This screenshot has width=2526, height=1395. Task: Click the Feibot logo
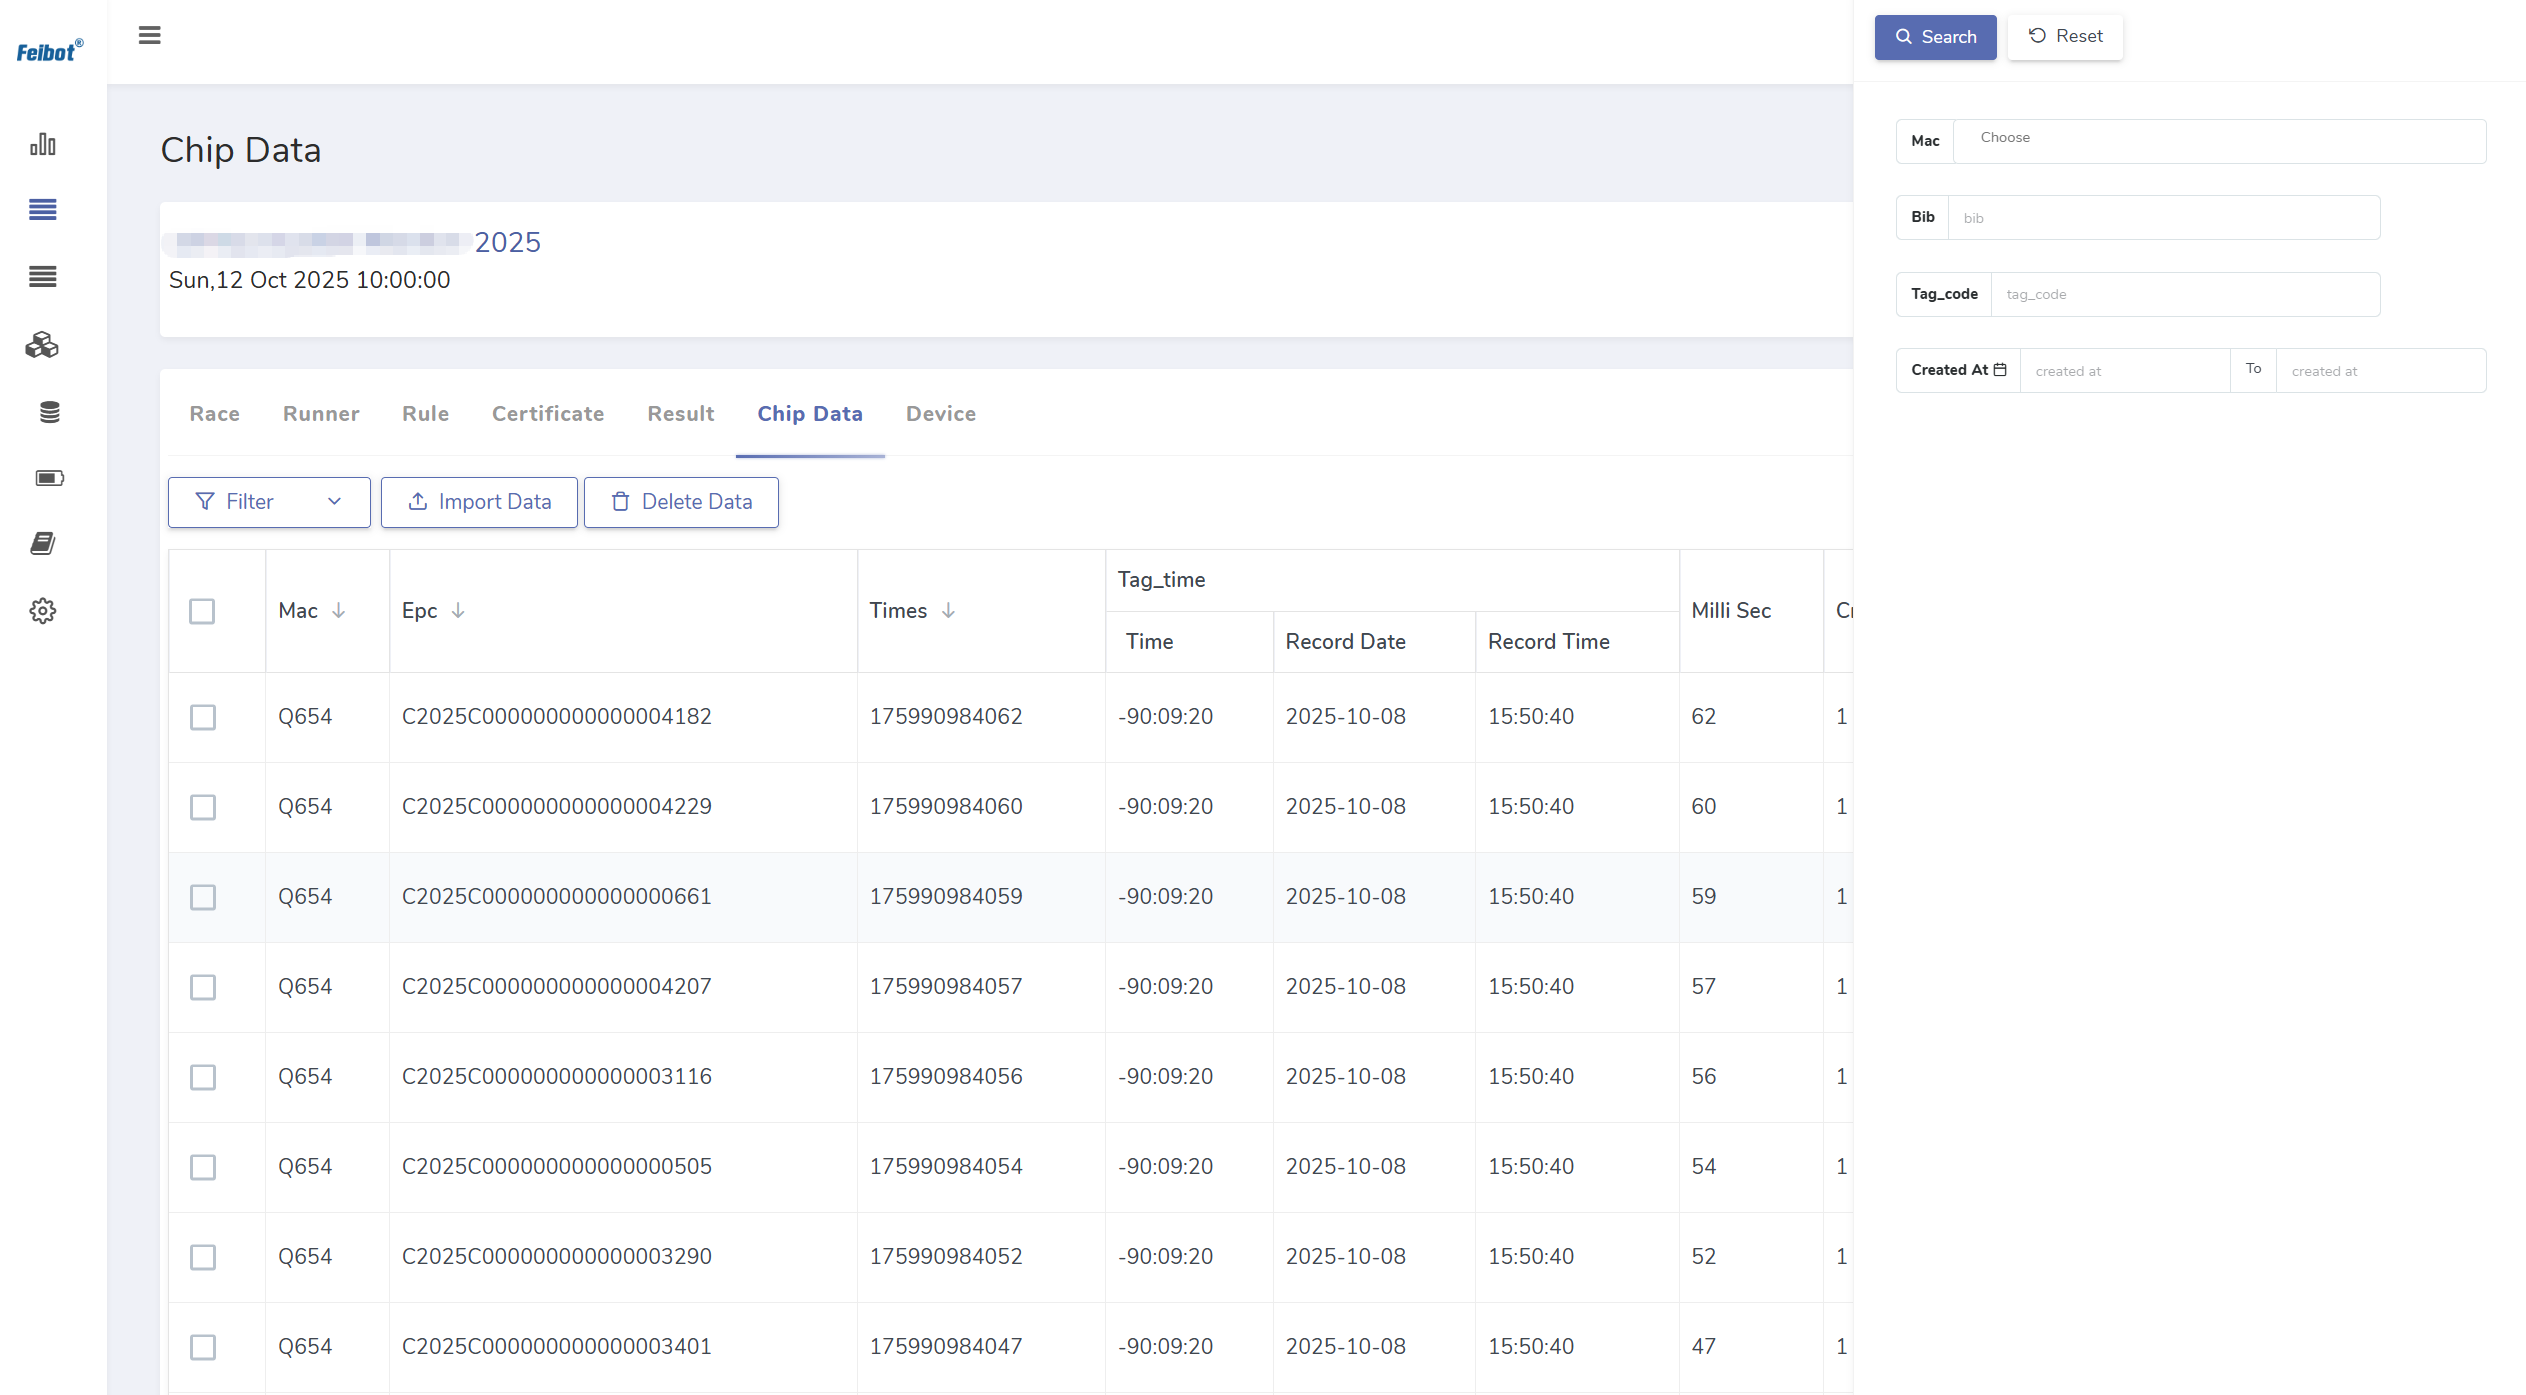(49, 50)
